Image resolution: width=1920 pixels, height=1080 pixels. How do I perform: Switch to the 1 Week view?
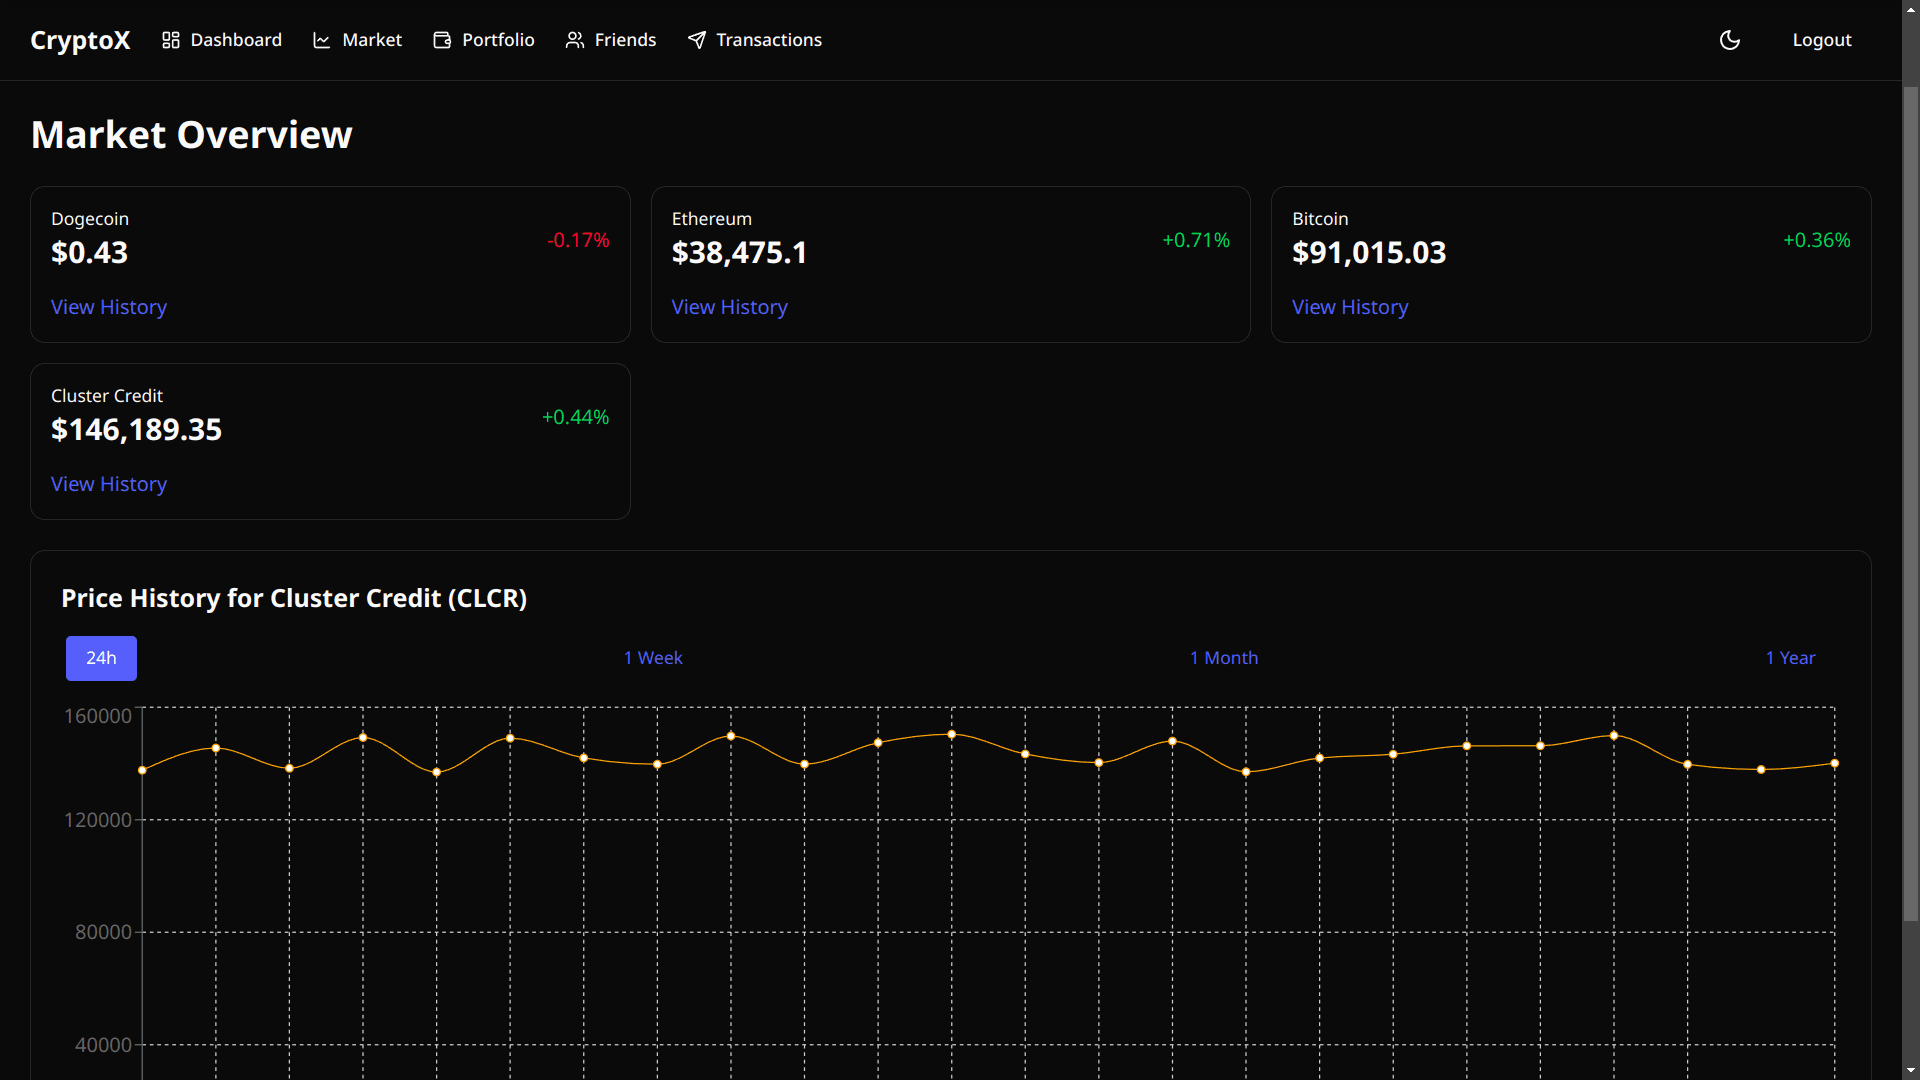coord(652,658)
